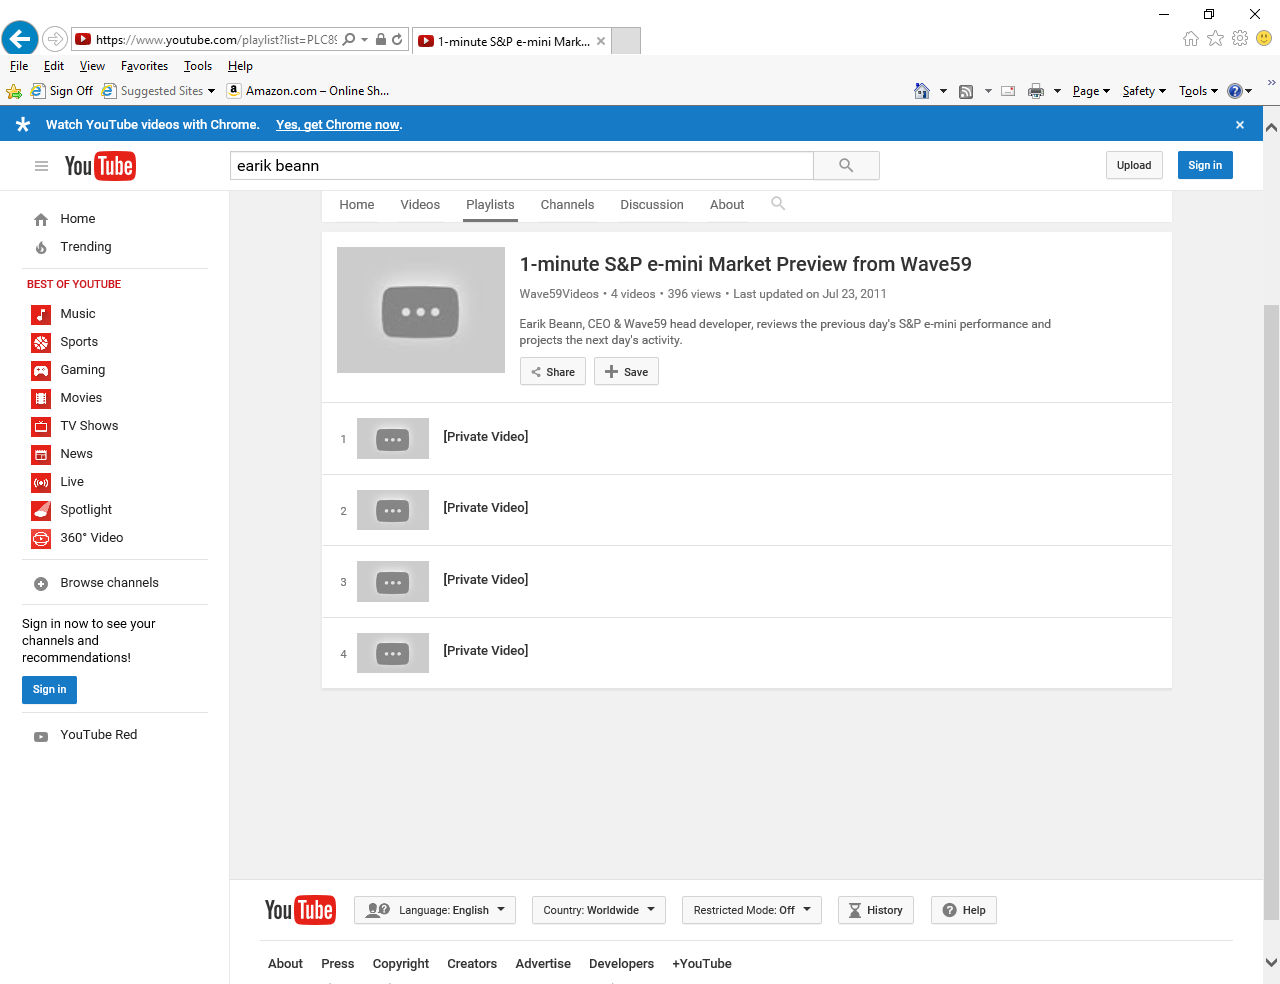Click the Upload button
1280x984 pixels.
click(x=1134, y=165)
